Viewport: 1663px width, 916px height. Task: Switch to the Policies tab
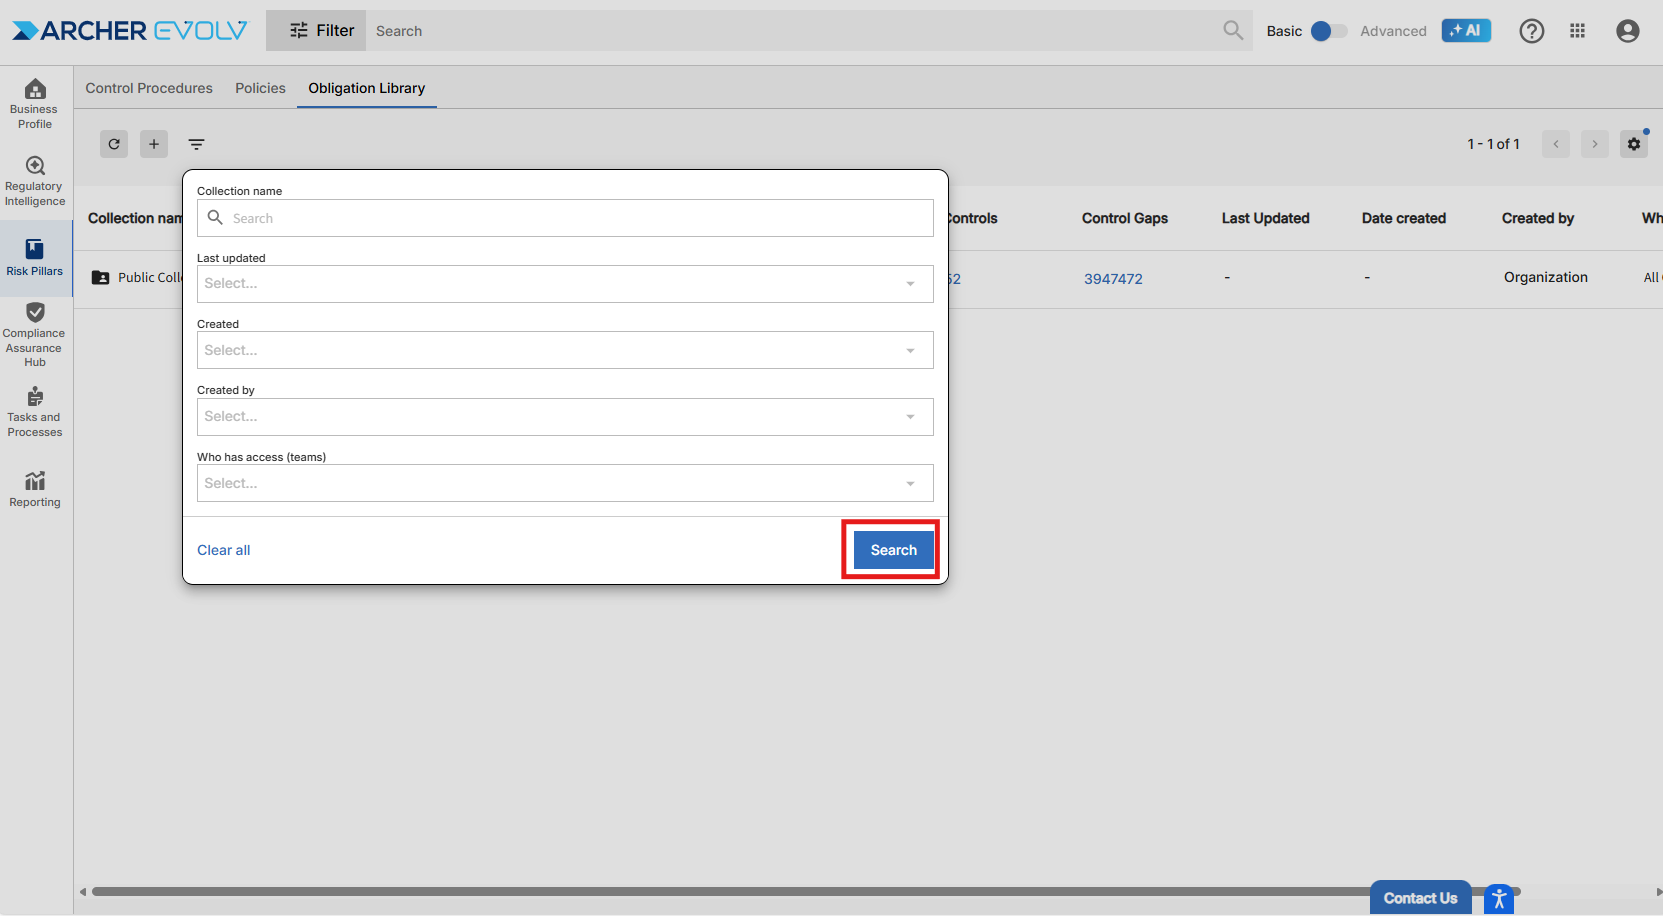pyautogui.click(x=260, y=88)
